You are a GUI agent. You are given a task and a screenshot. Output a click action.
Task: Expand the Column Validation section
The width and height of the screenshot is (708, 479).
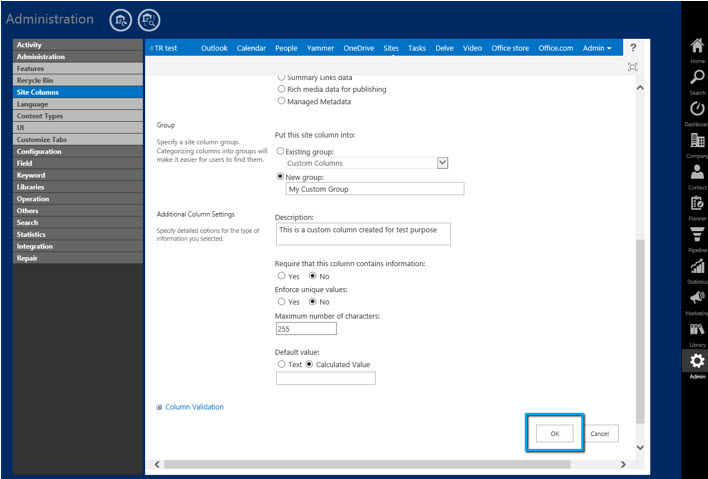pyautogui.click(x=194, y=407)
